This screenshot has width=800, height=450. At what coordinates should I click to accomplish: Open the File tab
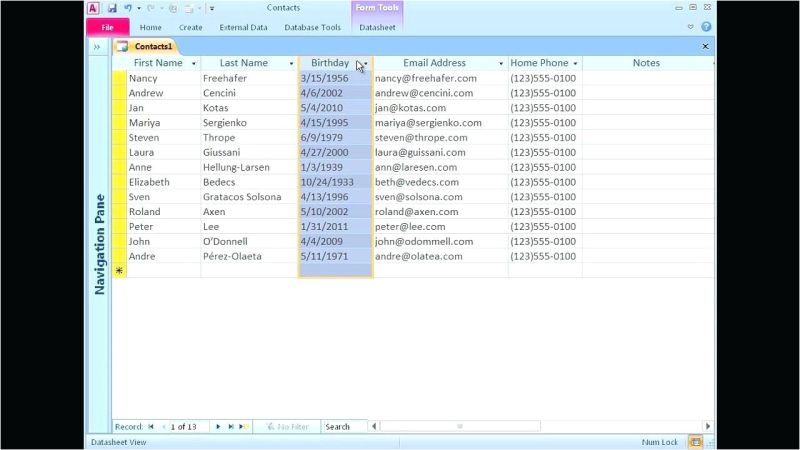click(108, 27)
